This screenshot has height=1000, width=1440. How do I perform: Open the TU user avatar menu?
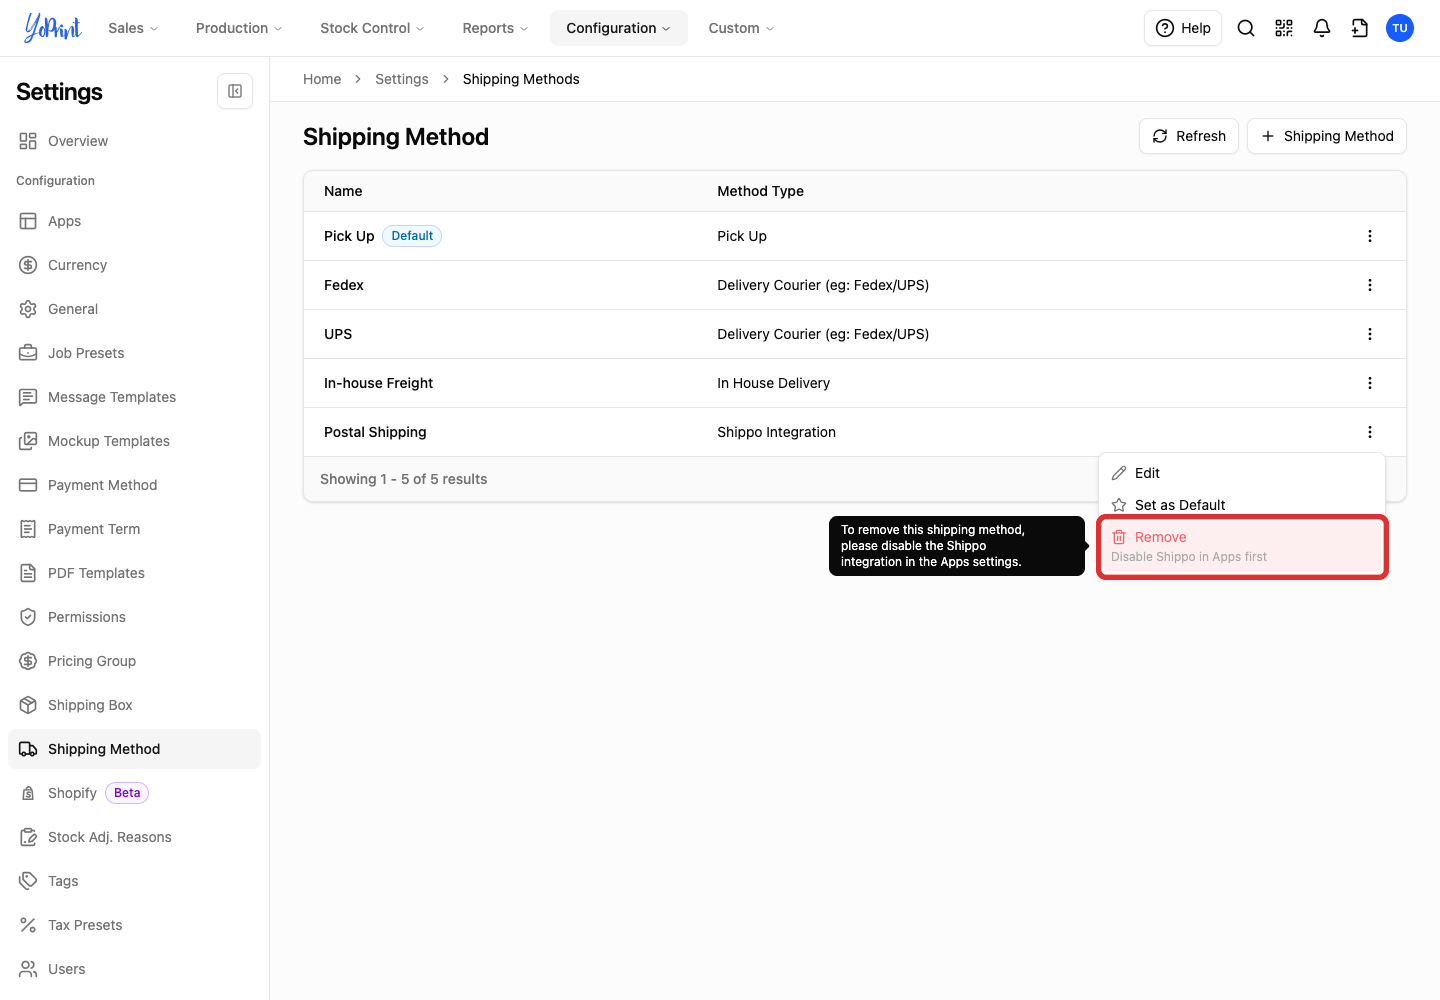1400,28
